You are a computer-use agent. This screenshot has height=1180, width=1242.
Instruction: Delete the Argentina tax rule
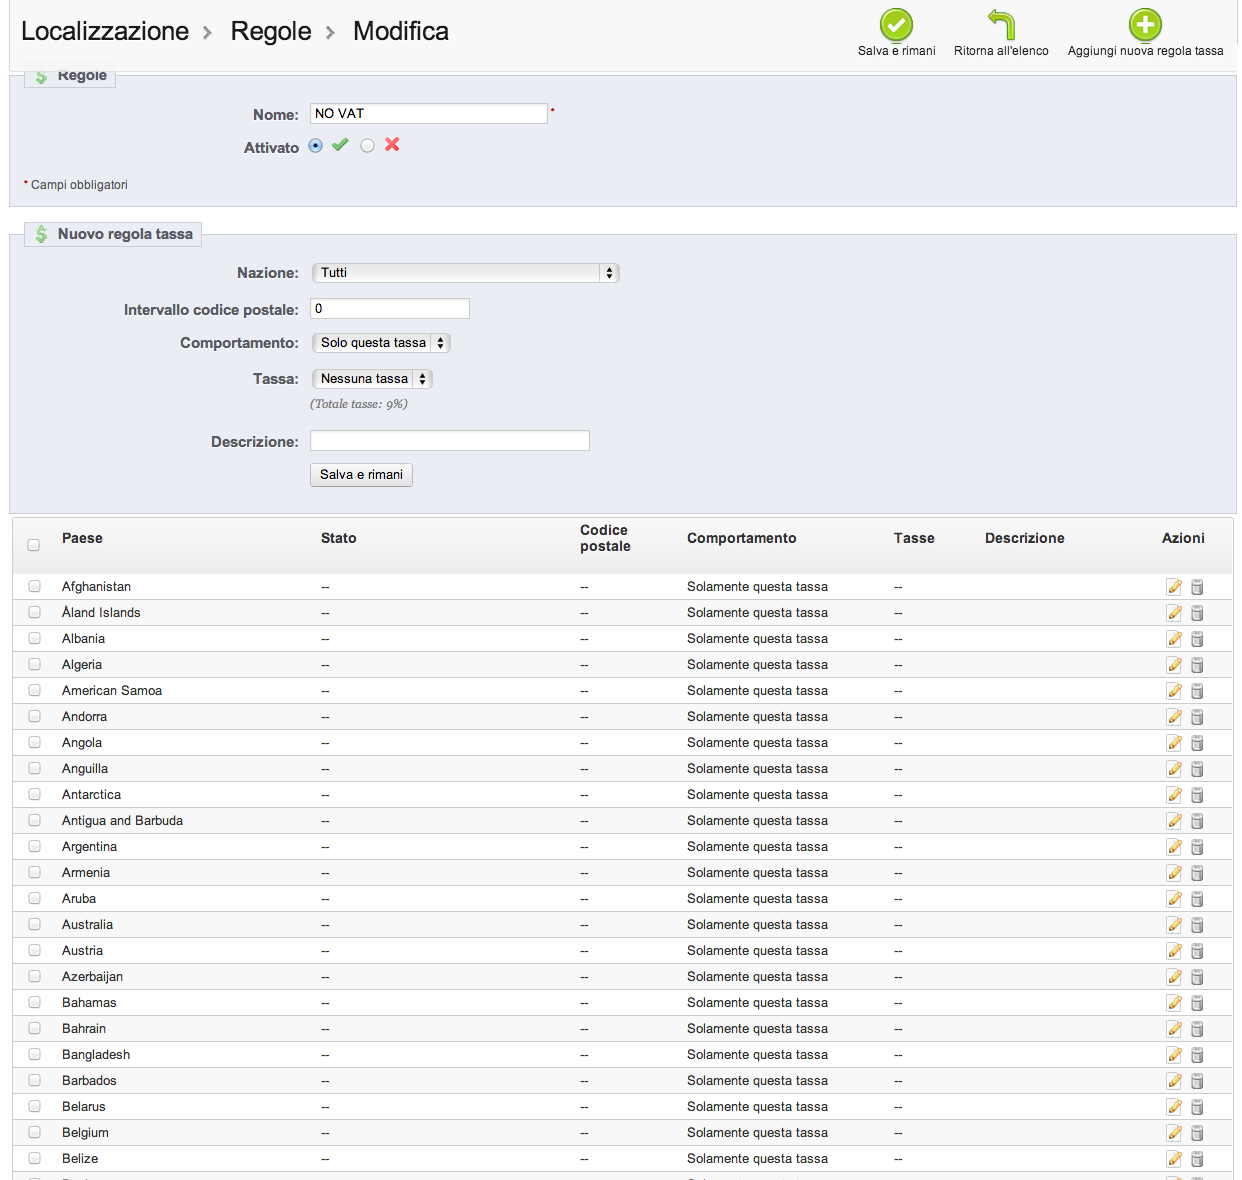pos(1197,847)
